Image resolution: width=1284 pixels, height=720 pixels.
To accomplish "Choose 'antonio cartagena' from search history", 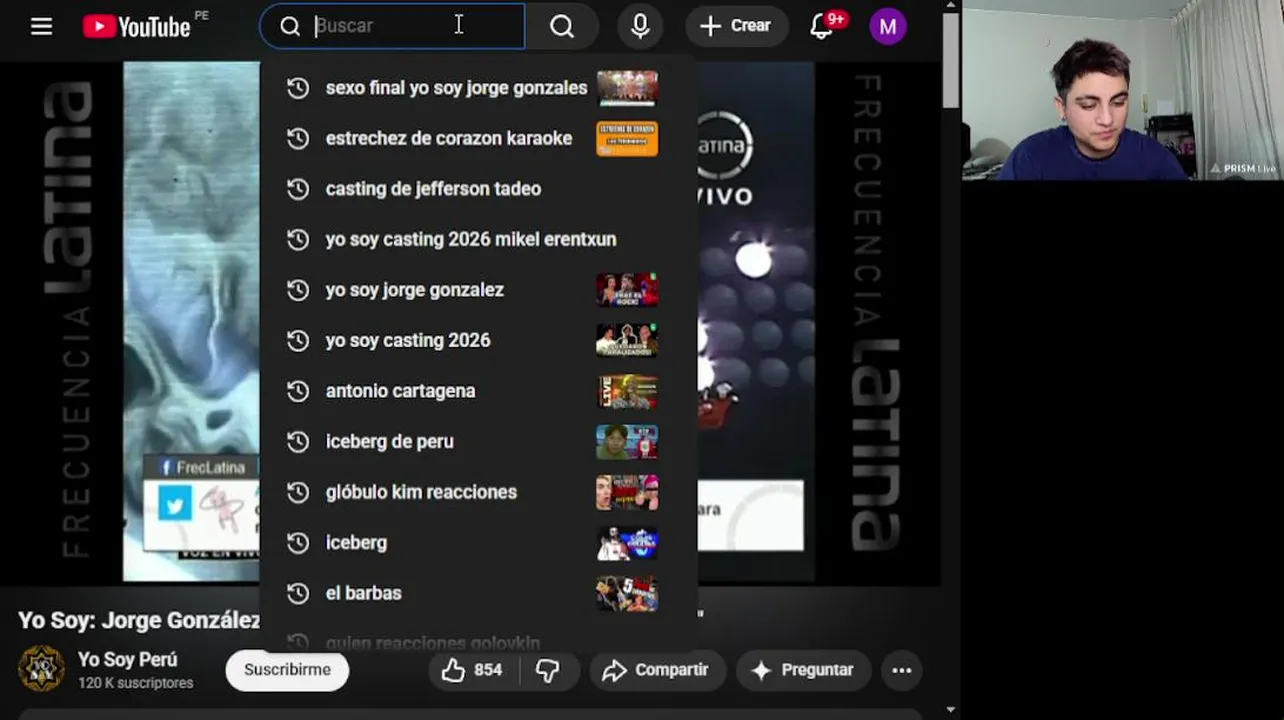I will (478, 391).
